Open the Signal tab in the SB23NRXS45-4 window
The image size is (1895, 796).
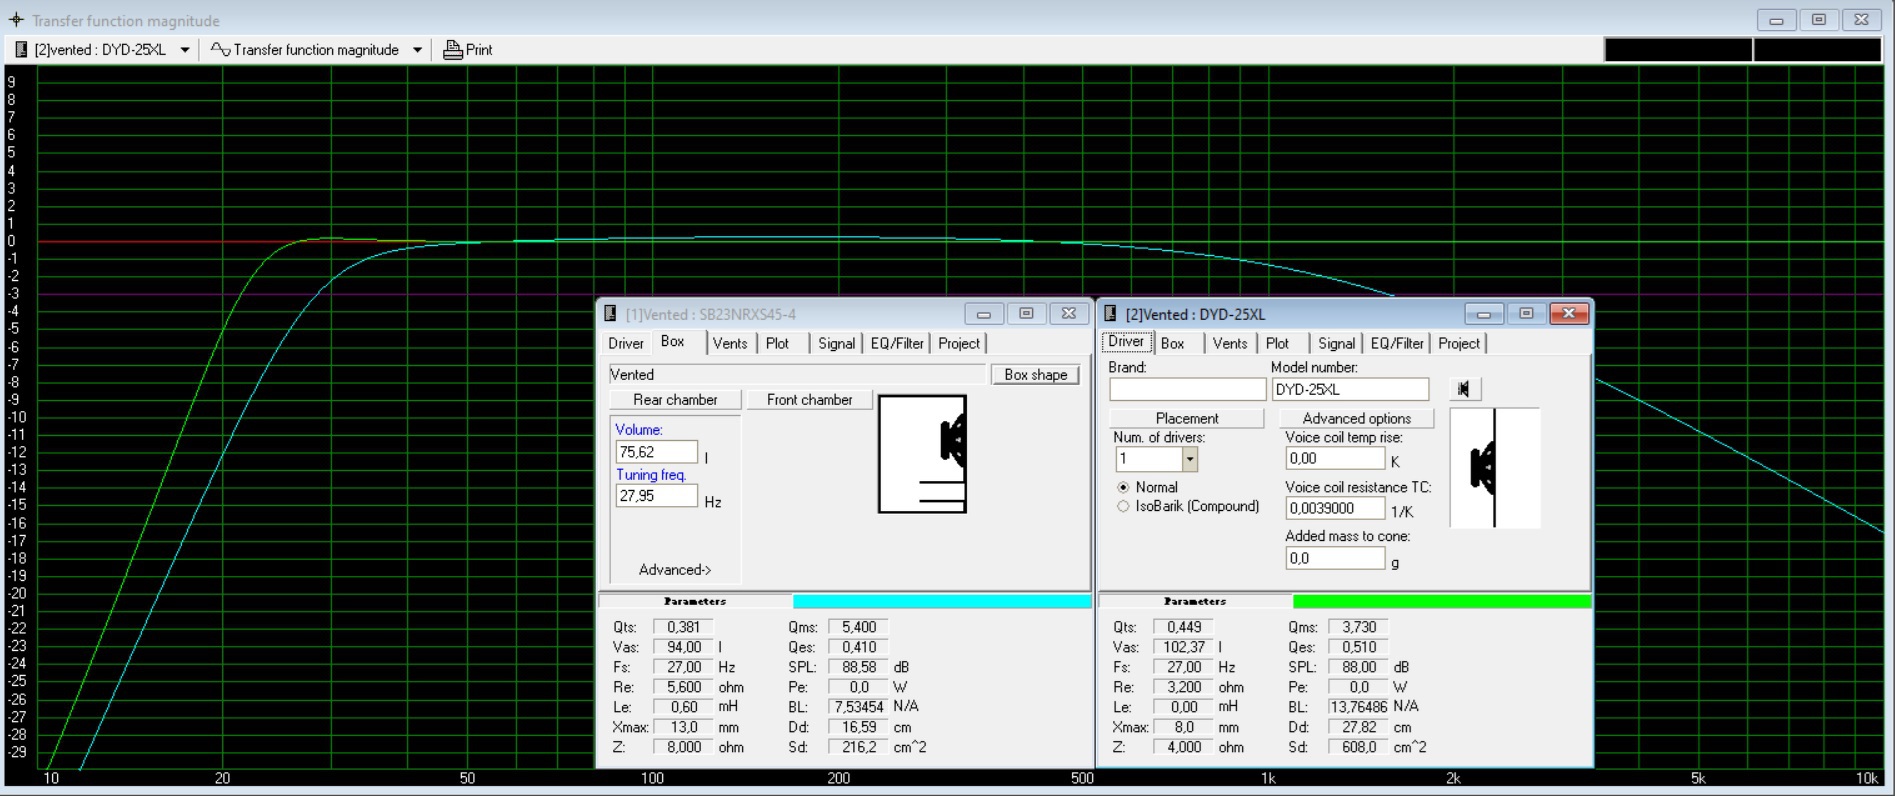(x=836, y=343)
